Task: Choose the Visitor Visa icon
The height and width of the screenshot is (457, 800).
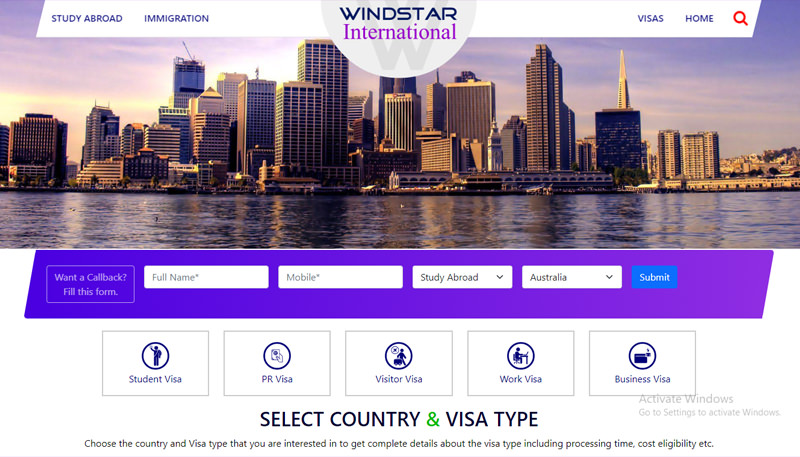Action: pyautogui.click(x=398, y=356)
